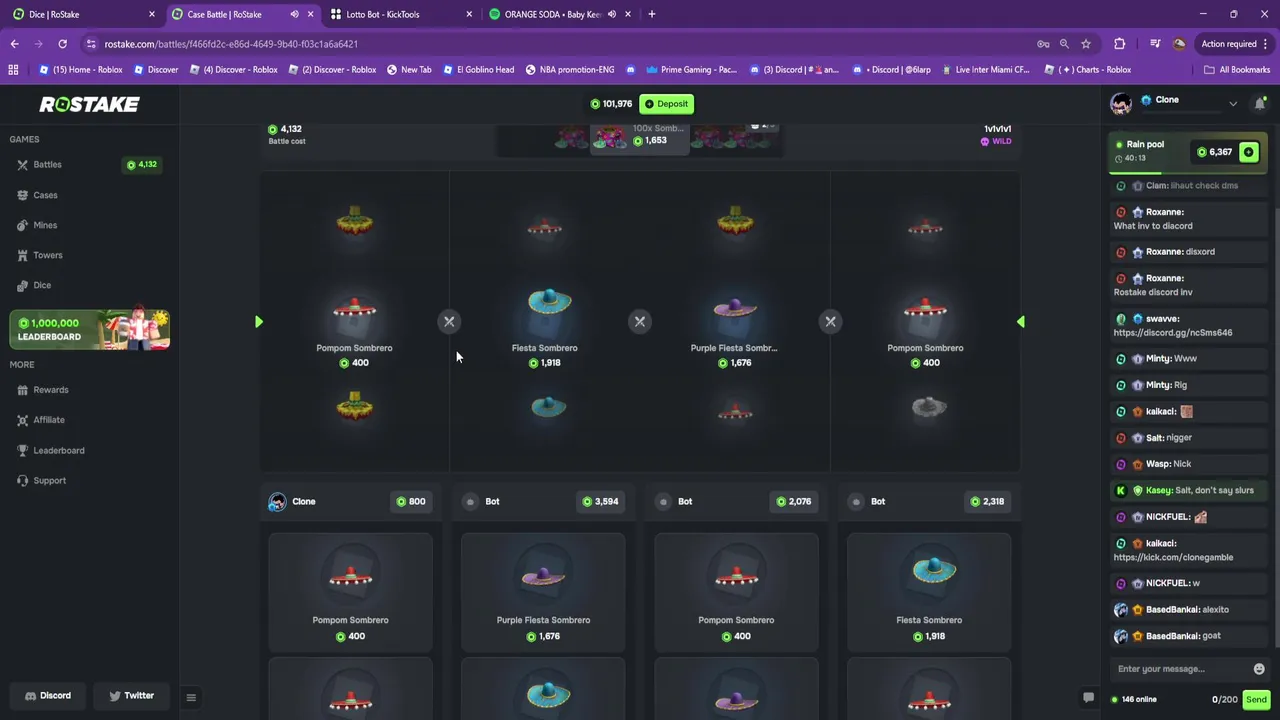Click the 101,976 balance display
1280x720 pixels.
611,104
